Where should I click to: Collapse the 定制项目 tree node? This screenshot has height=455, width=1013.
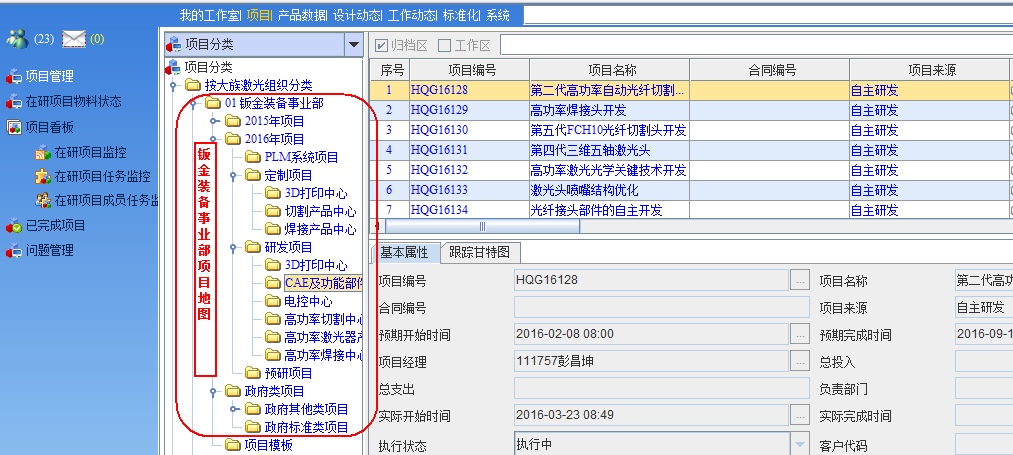(x=233, y=175)
